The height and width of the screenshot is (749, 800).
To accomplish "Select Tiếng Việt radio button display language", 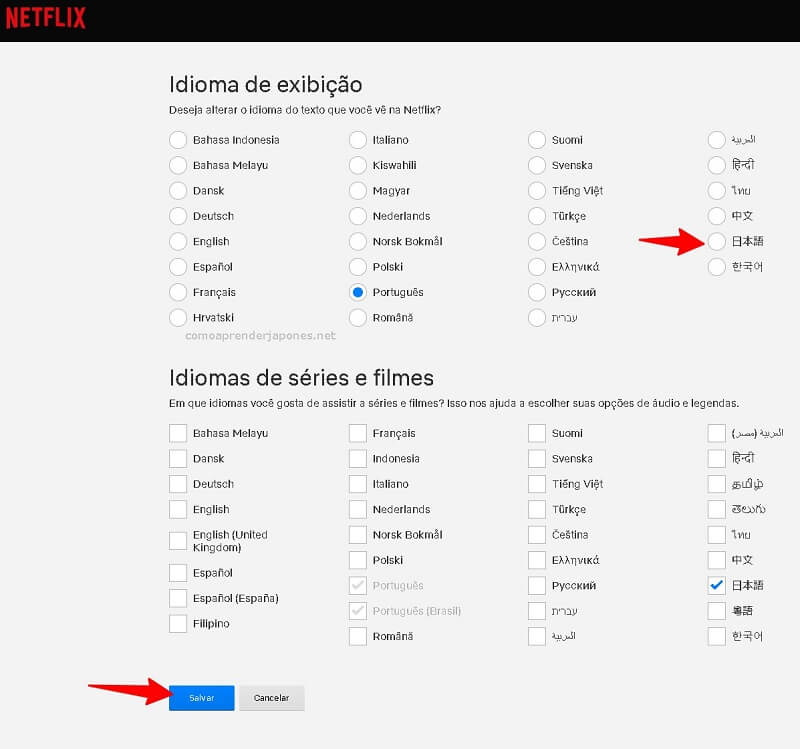I will [x=537, y=191].
